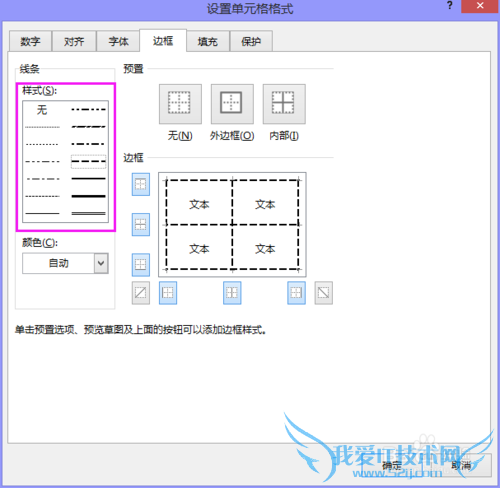This screenshot has width=500, height=488.
Task: Choose the thin solid line style
Action: [x=42, y=213]
